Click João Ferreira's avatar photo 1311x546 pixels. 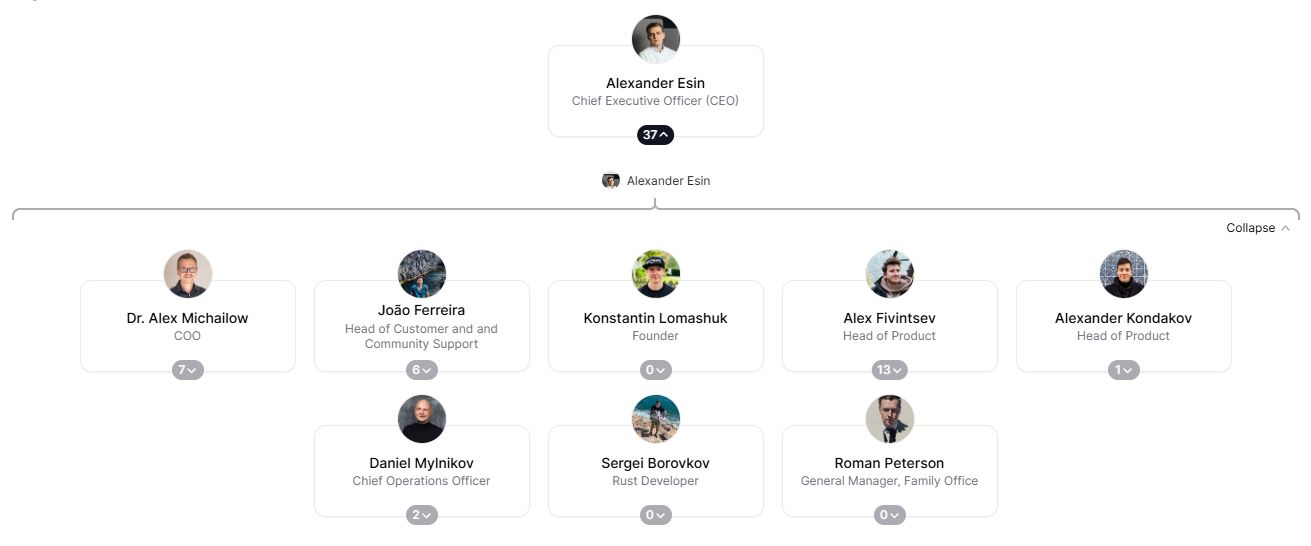point(422,274)
